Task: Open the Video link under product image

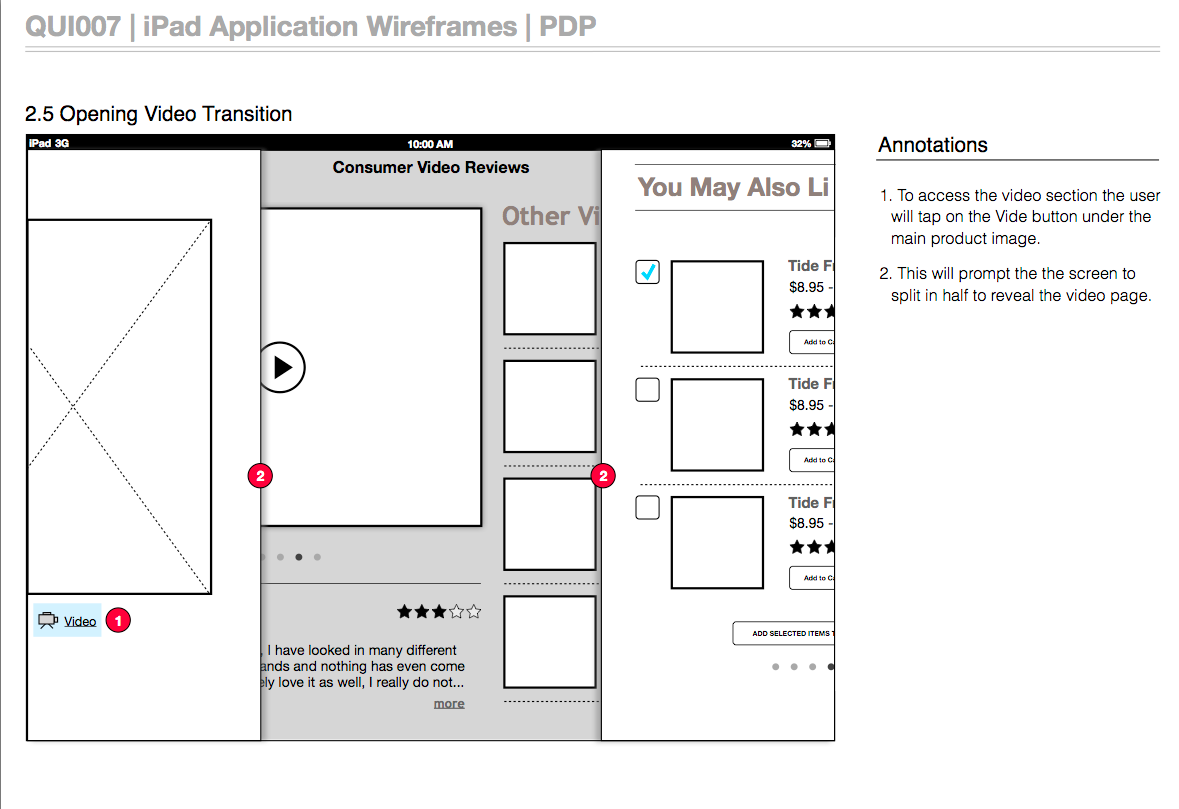Action: [80, 622]
